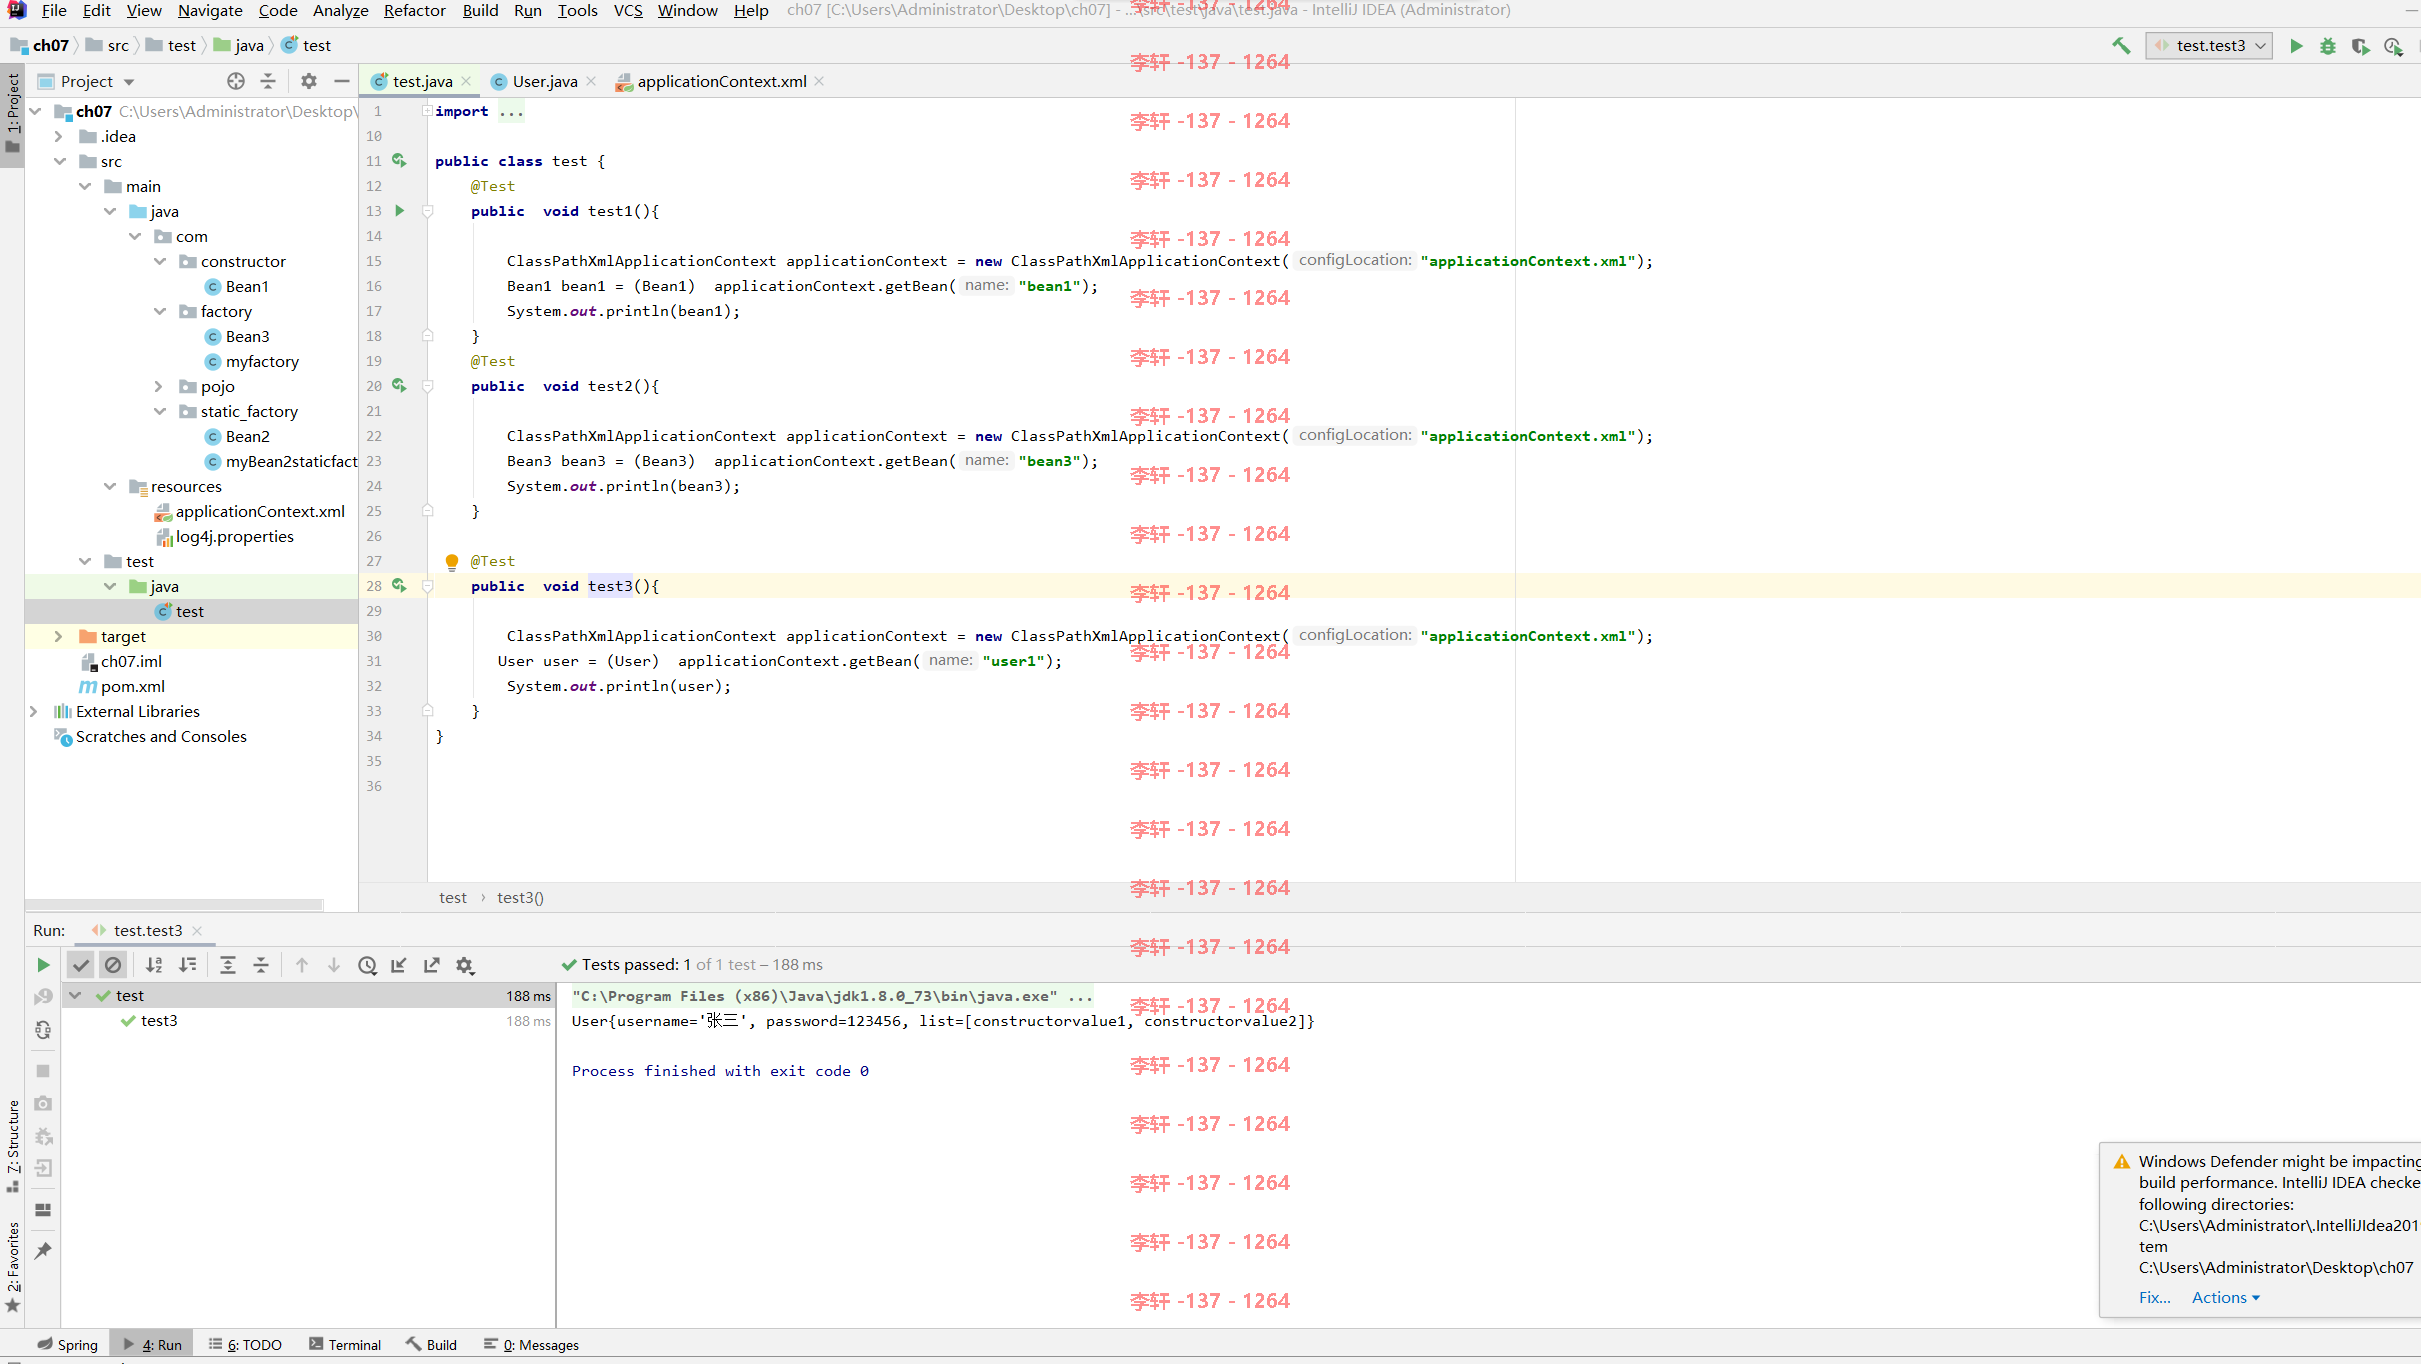Click Project panel horizontal scrollbar
This screenshot has height=1364, width=2421.
[x=175, y=905]
